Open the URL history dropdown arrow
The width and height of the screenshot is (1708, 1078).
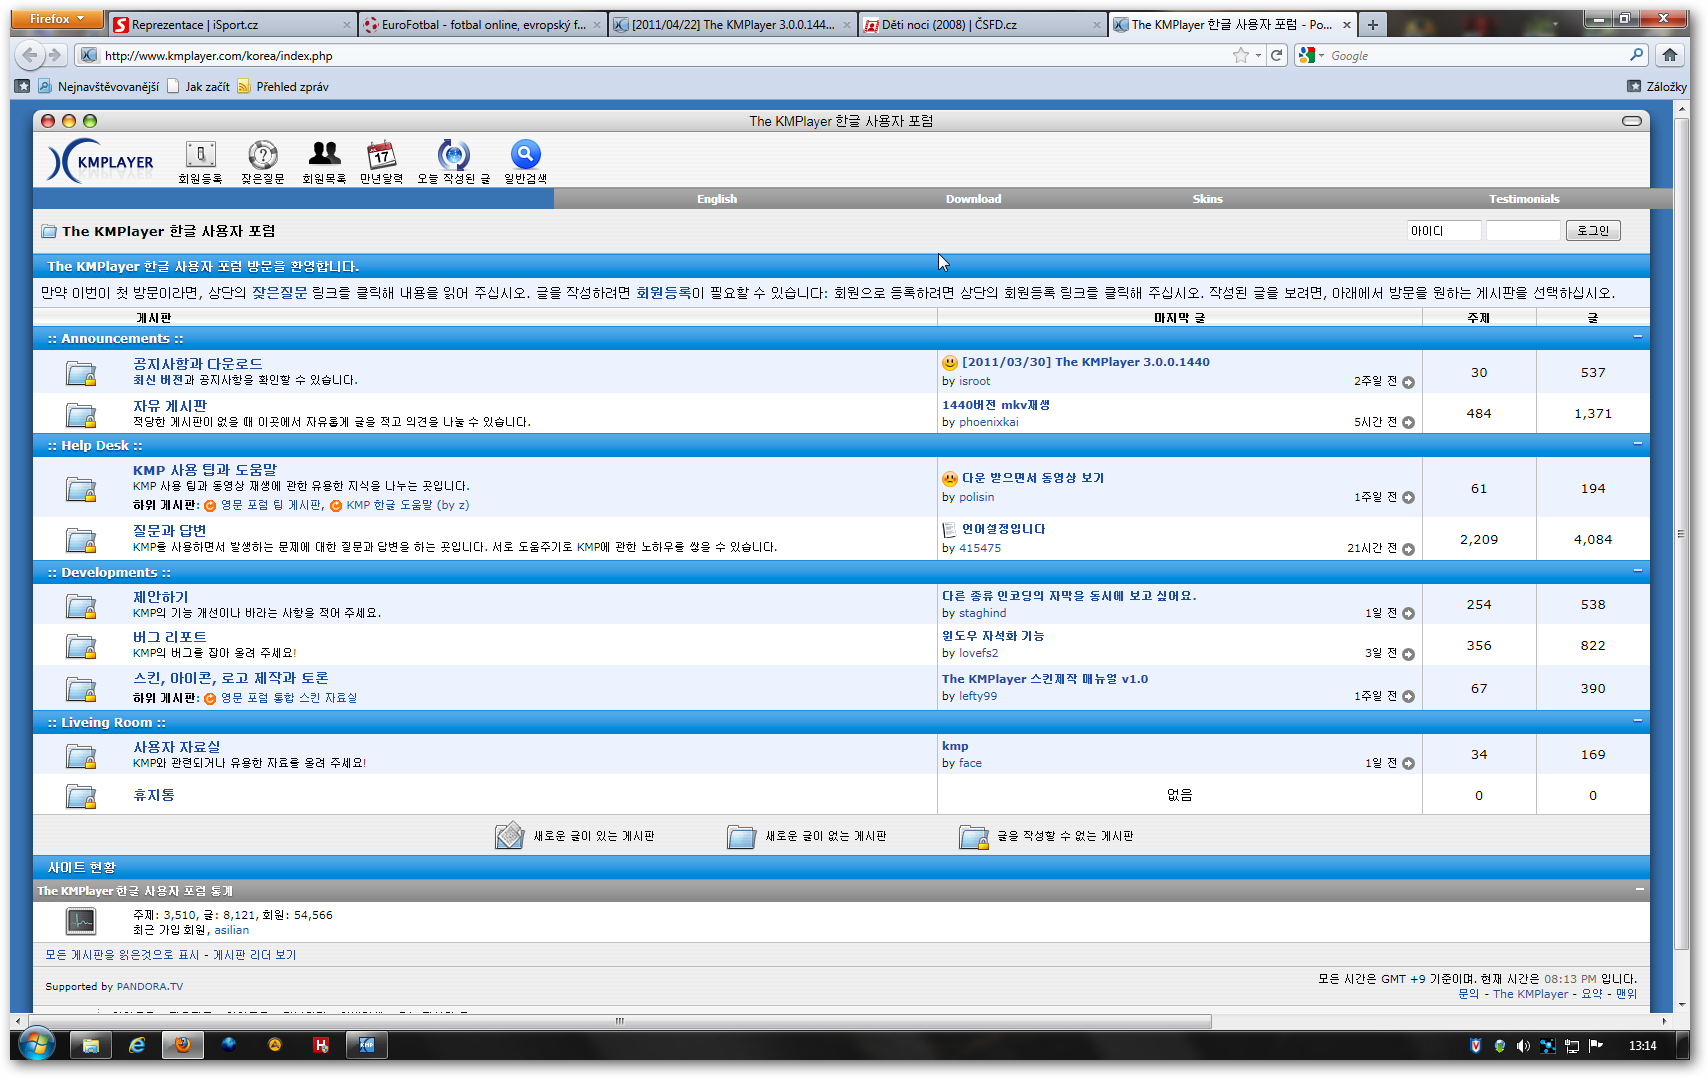pos(1258,56)
